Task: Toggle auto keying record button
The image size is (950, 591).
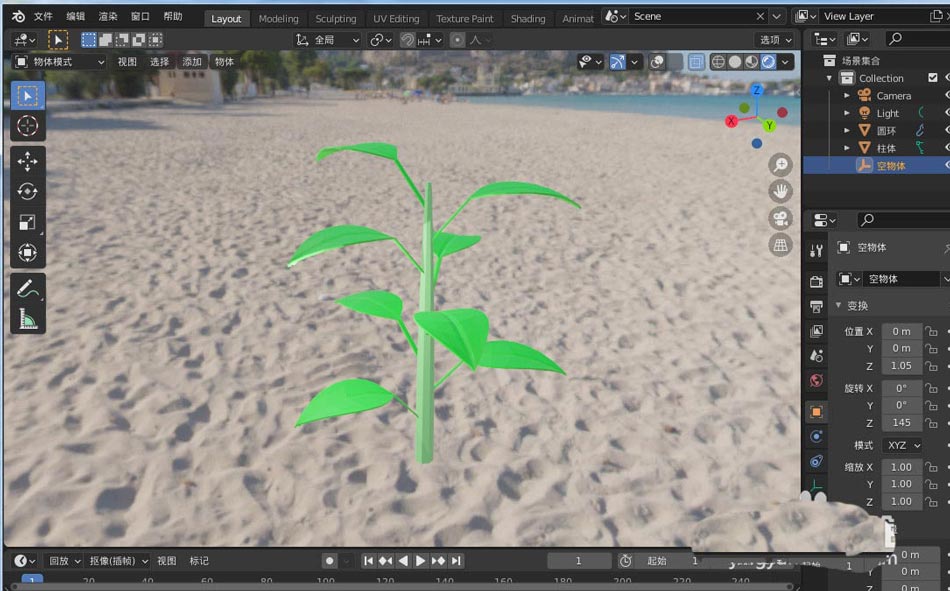Action: click(329, 561)
